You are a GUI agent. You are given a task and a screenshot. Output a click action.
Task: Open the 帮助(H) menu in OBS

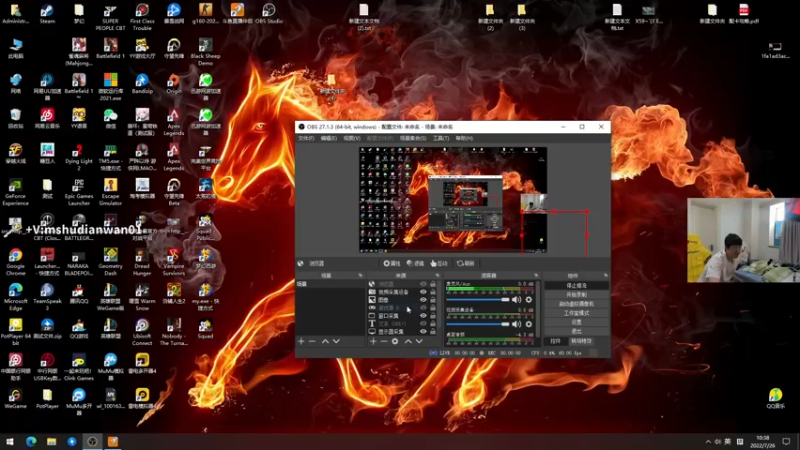coord(464,138)
